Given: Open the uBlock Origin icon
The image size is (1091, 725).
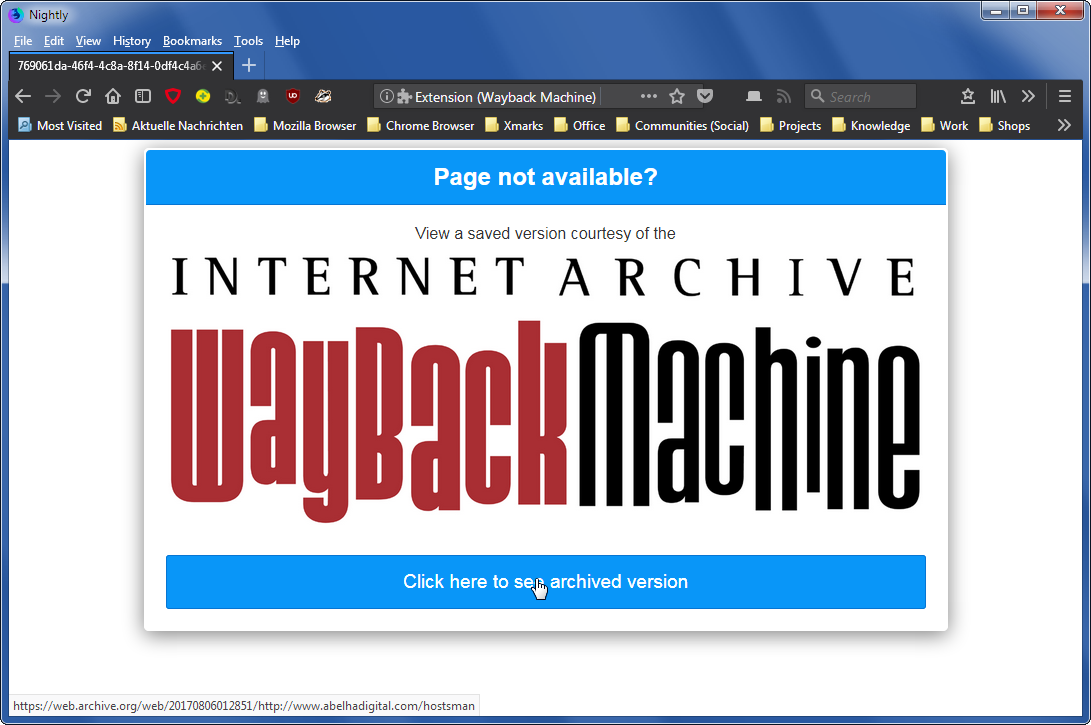Looking at the screenshot, I should point(293,96).
